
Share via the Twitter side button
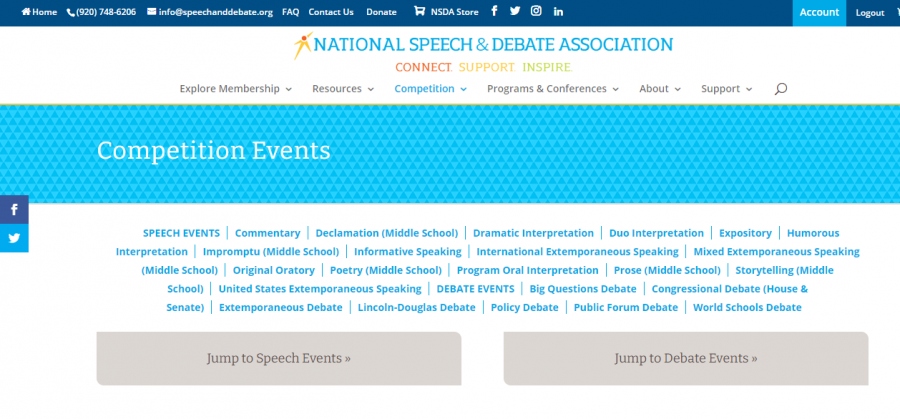point(14,238)
